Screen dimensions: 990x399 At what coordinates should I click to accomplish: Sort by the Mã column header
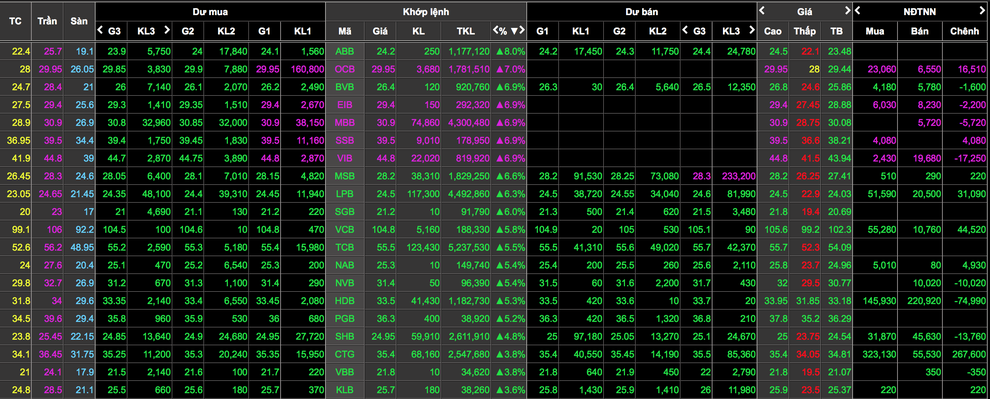click(345, 30)
